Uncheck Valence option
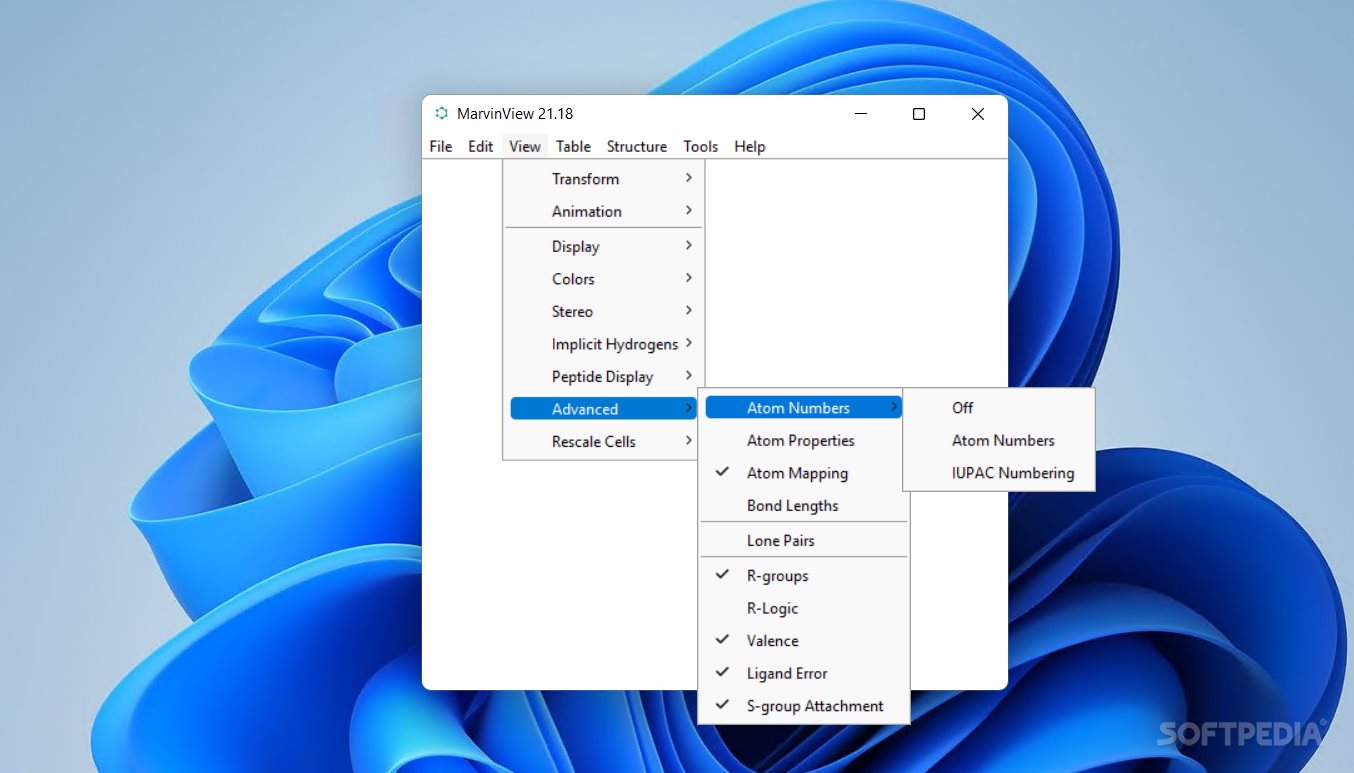1354x773 pixels. [x=803, y=641]
